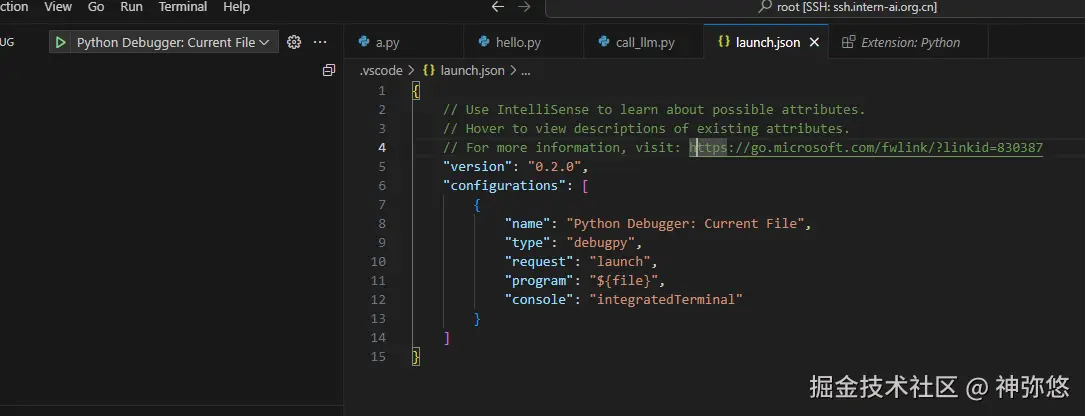The image size is (1085, 416).
Task: Open the debug view more actions ellipsis
Action: pos(320,42)
